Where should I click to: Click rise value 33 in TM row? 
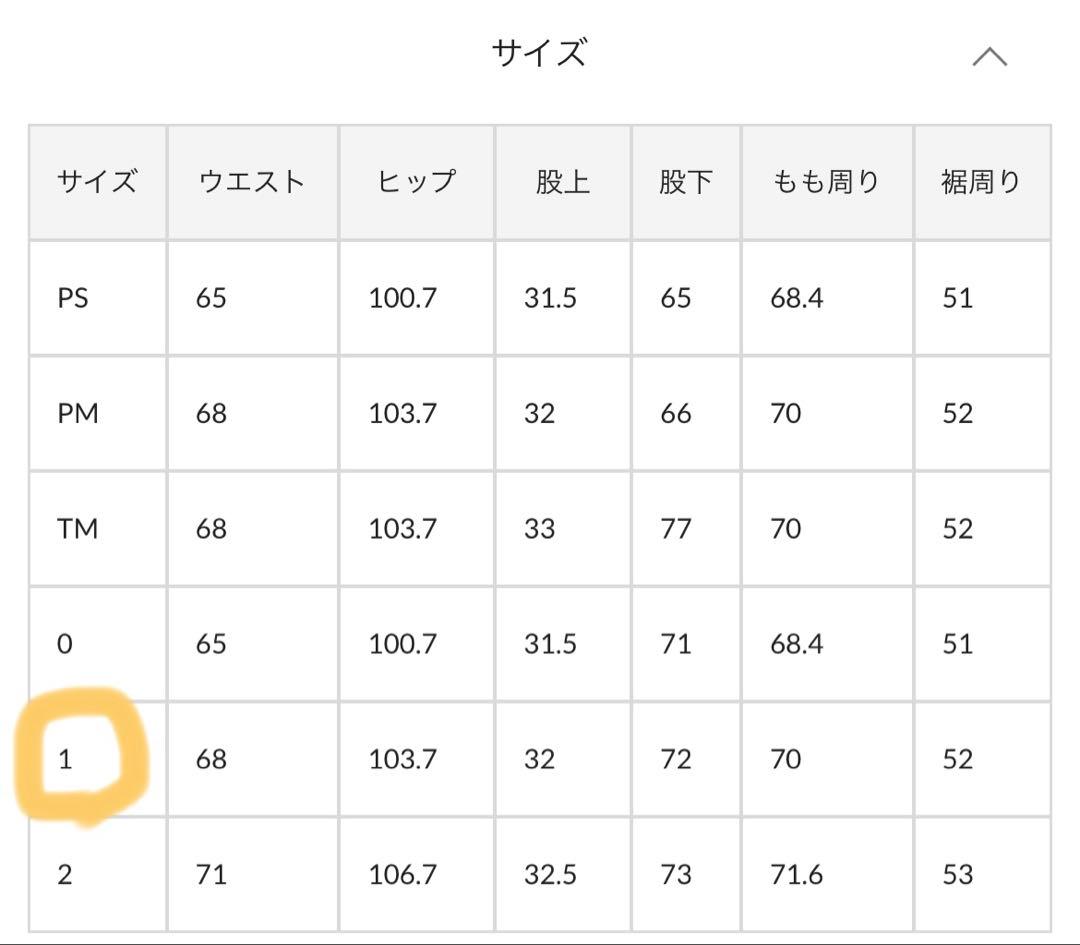[539, 528]
